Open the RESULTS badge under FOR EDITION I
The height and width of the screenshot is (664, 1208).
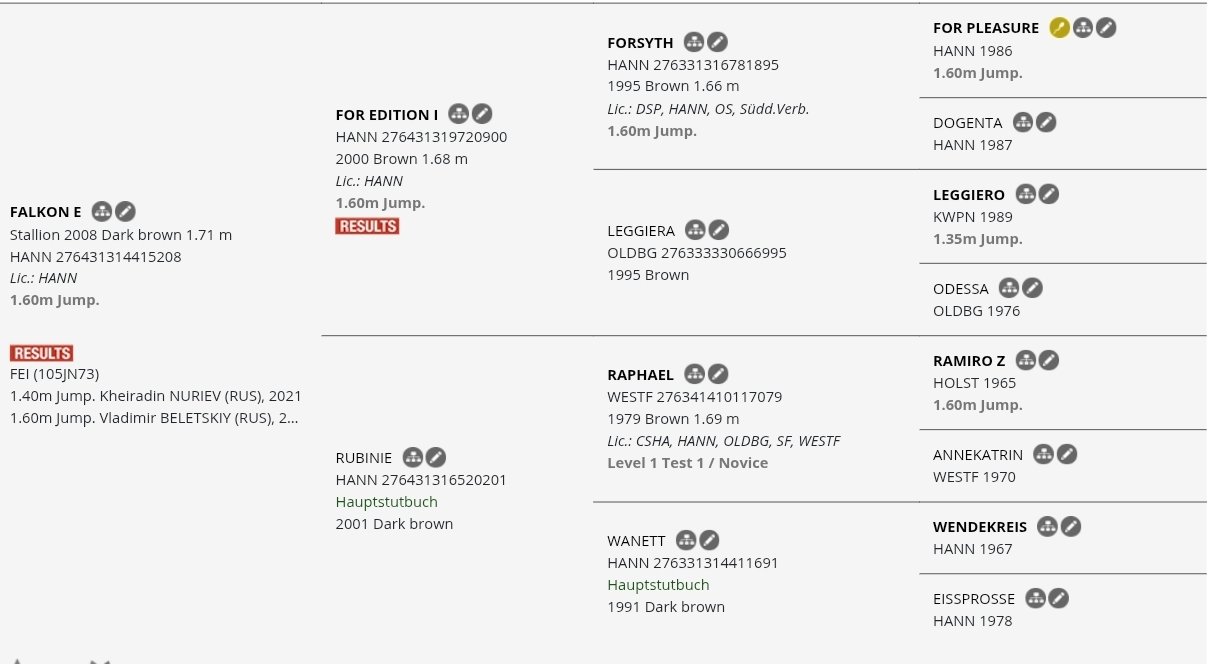point(367,227)
